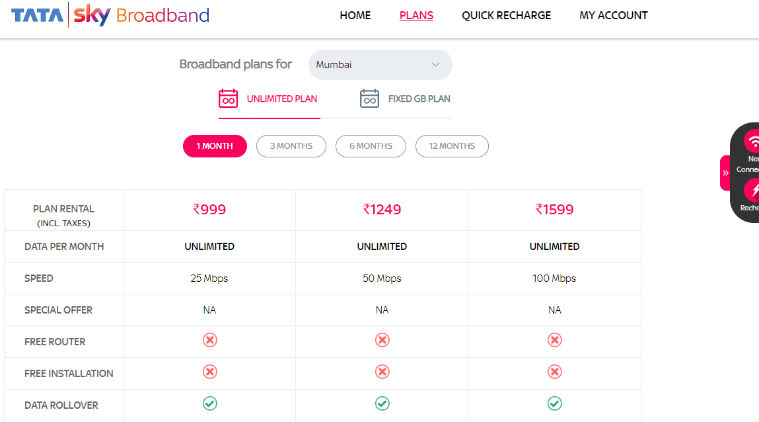The image size is (759, 422).
Task: Switch to Fixed GB Plan tab
Action: pos(405,99)
